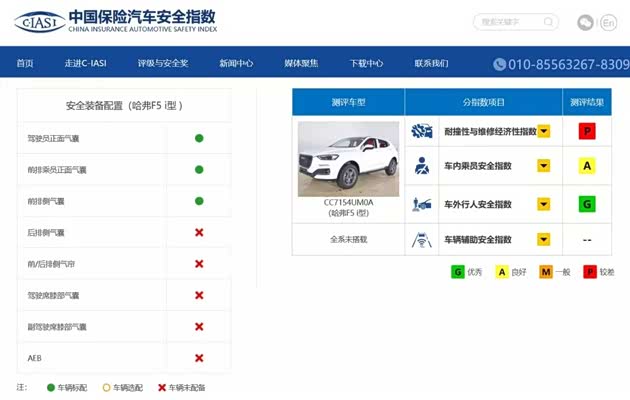Screen dimensions: 630x400
Task: Expand the 车内乘员安全指数 dropdown arrow
Action: pyautogui.click(x=544, y=166)
